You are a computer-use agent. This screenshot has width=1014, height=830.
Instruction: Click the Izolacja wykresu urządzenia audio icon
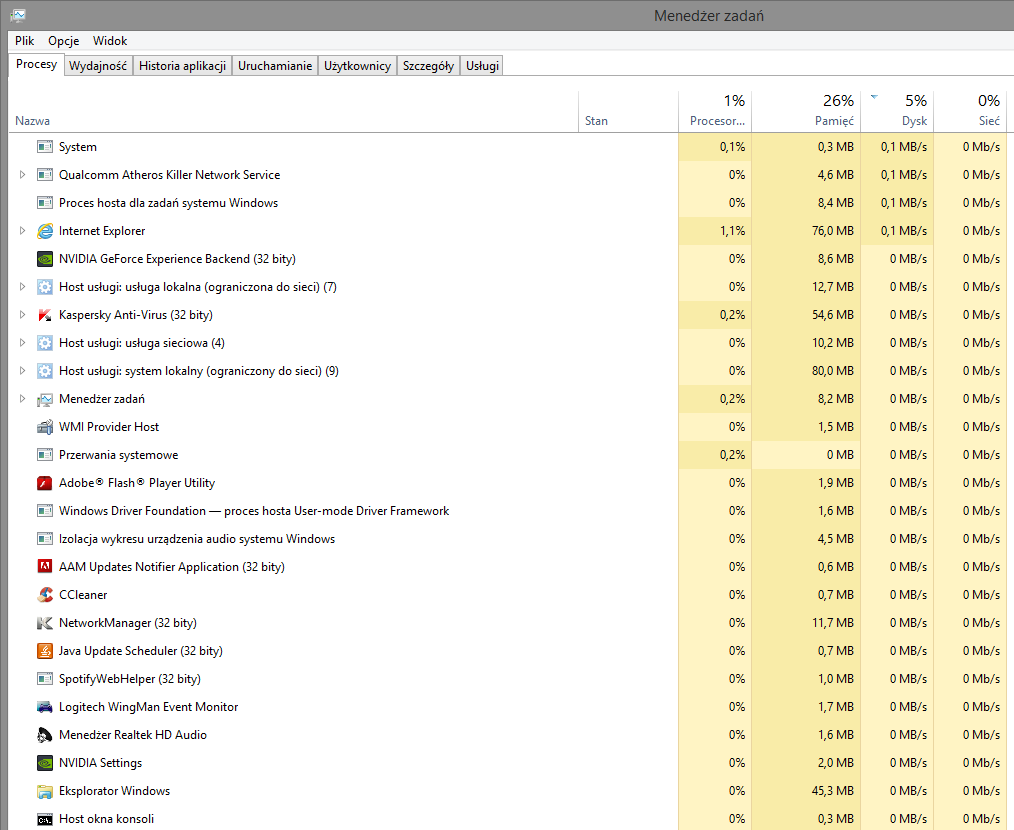45,539
